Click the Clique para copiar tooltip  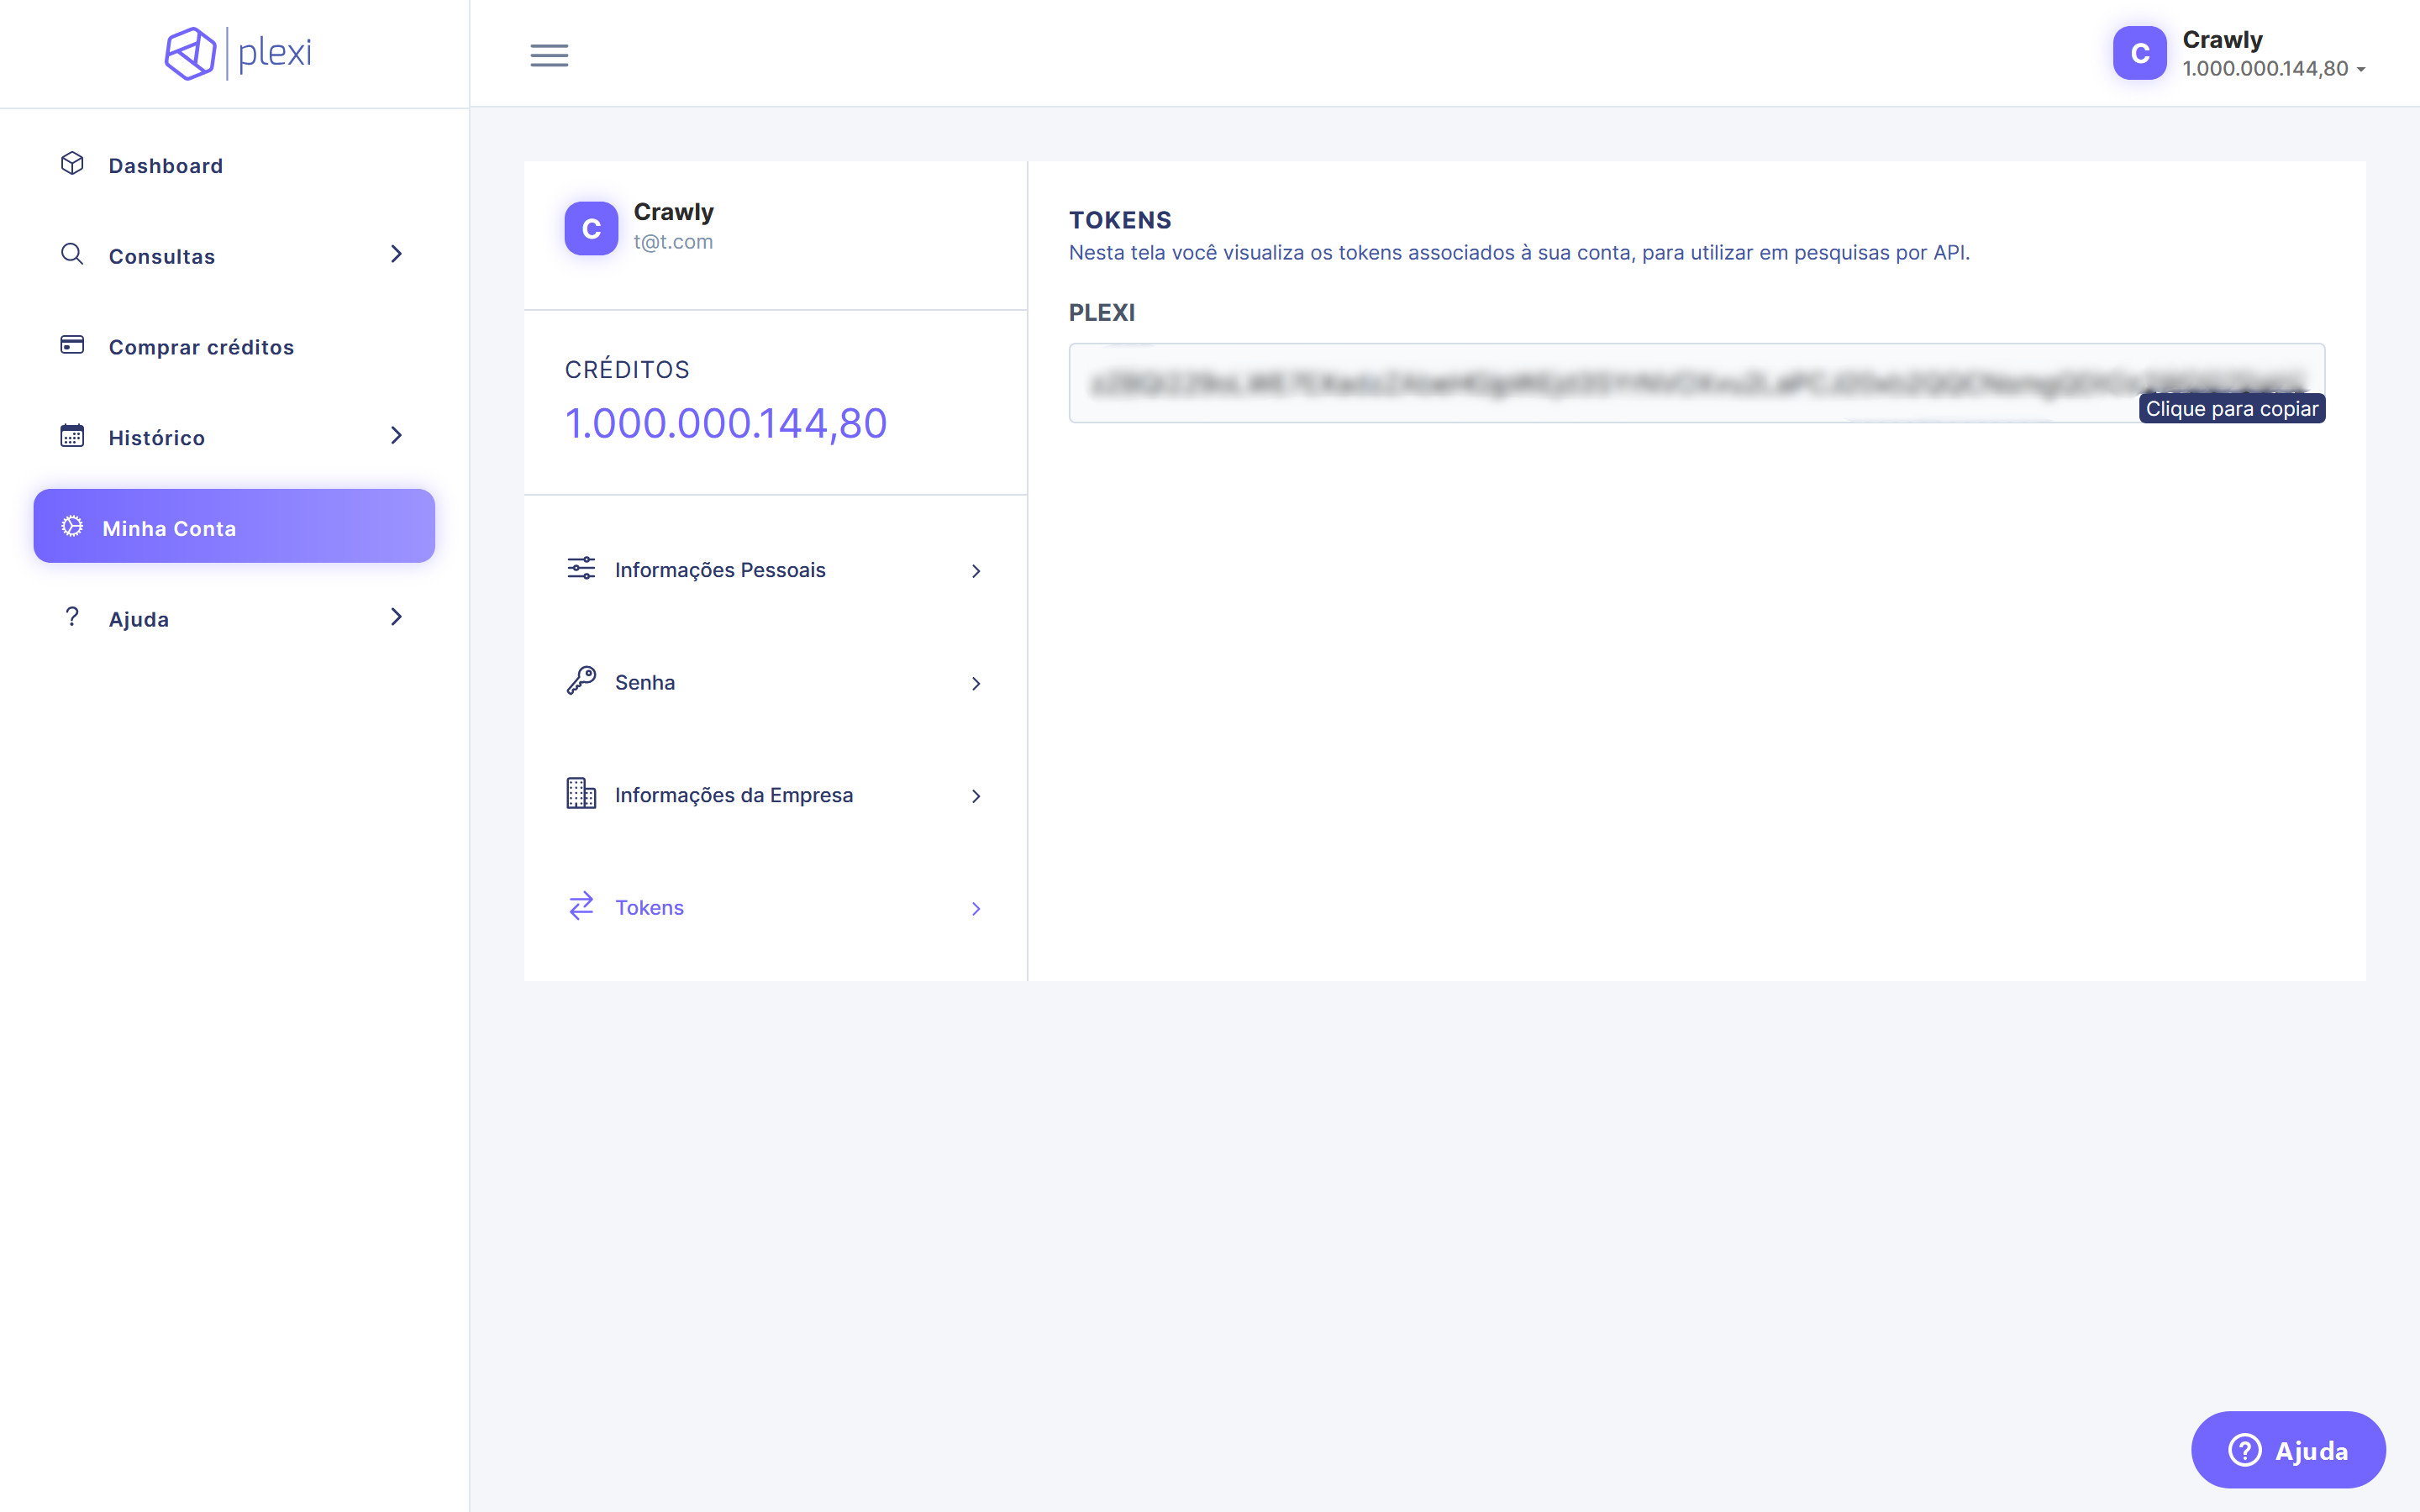click(2232, 409)
